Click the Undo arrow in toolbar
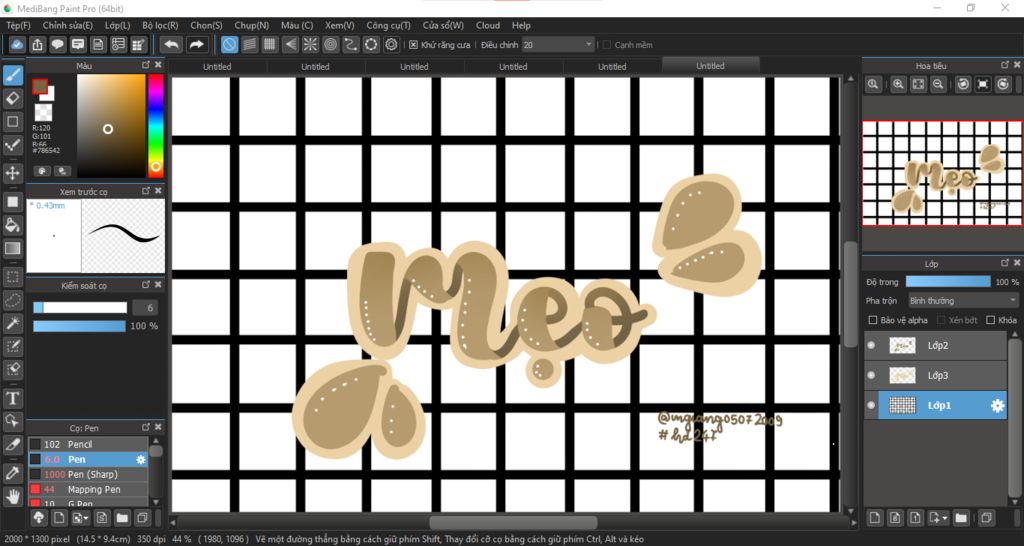 (171, 44)
